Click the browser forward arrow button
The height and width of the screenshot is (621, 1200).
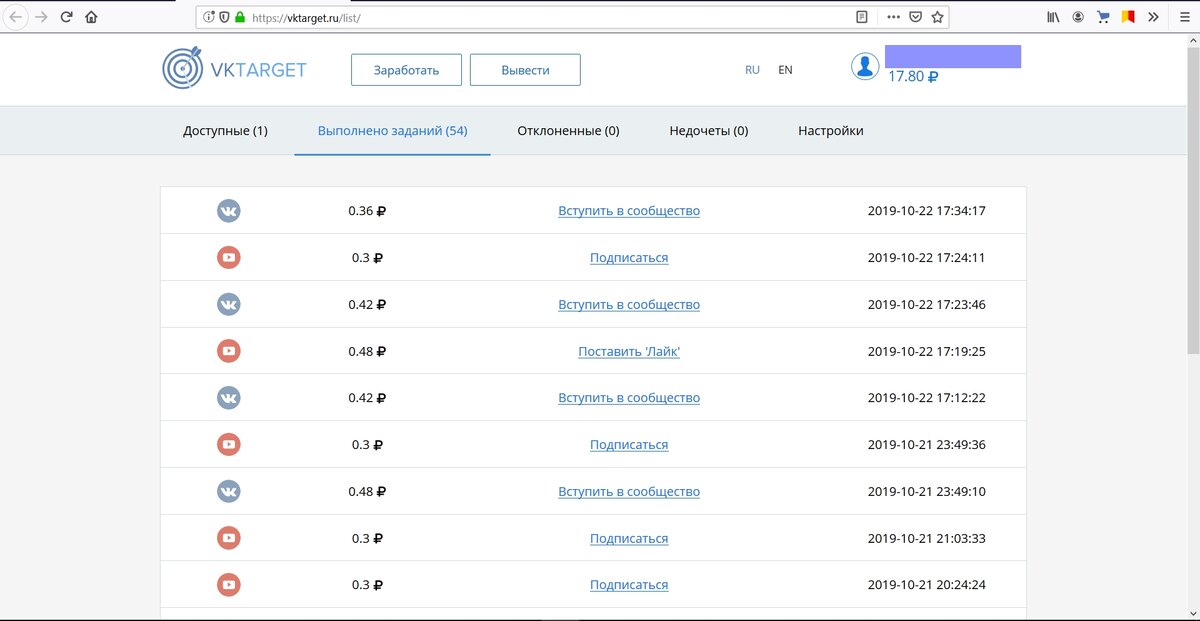point(41,17)
